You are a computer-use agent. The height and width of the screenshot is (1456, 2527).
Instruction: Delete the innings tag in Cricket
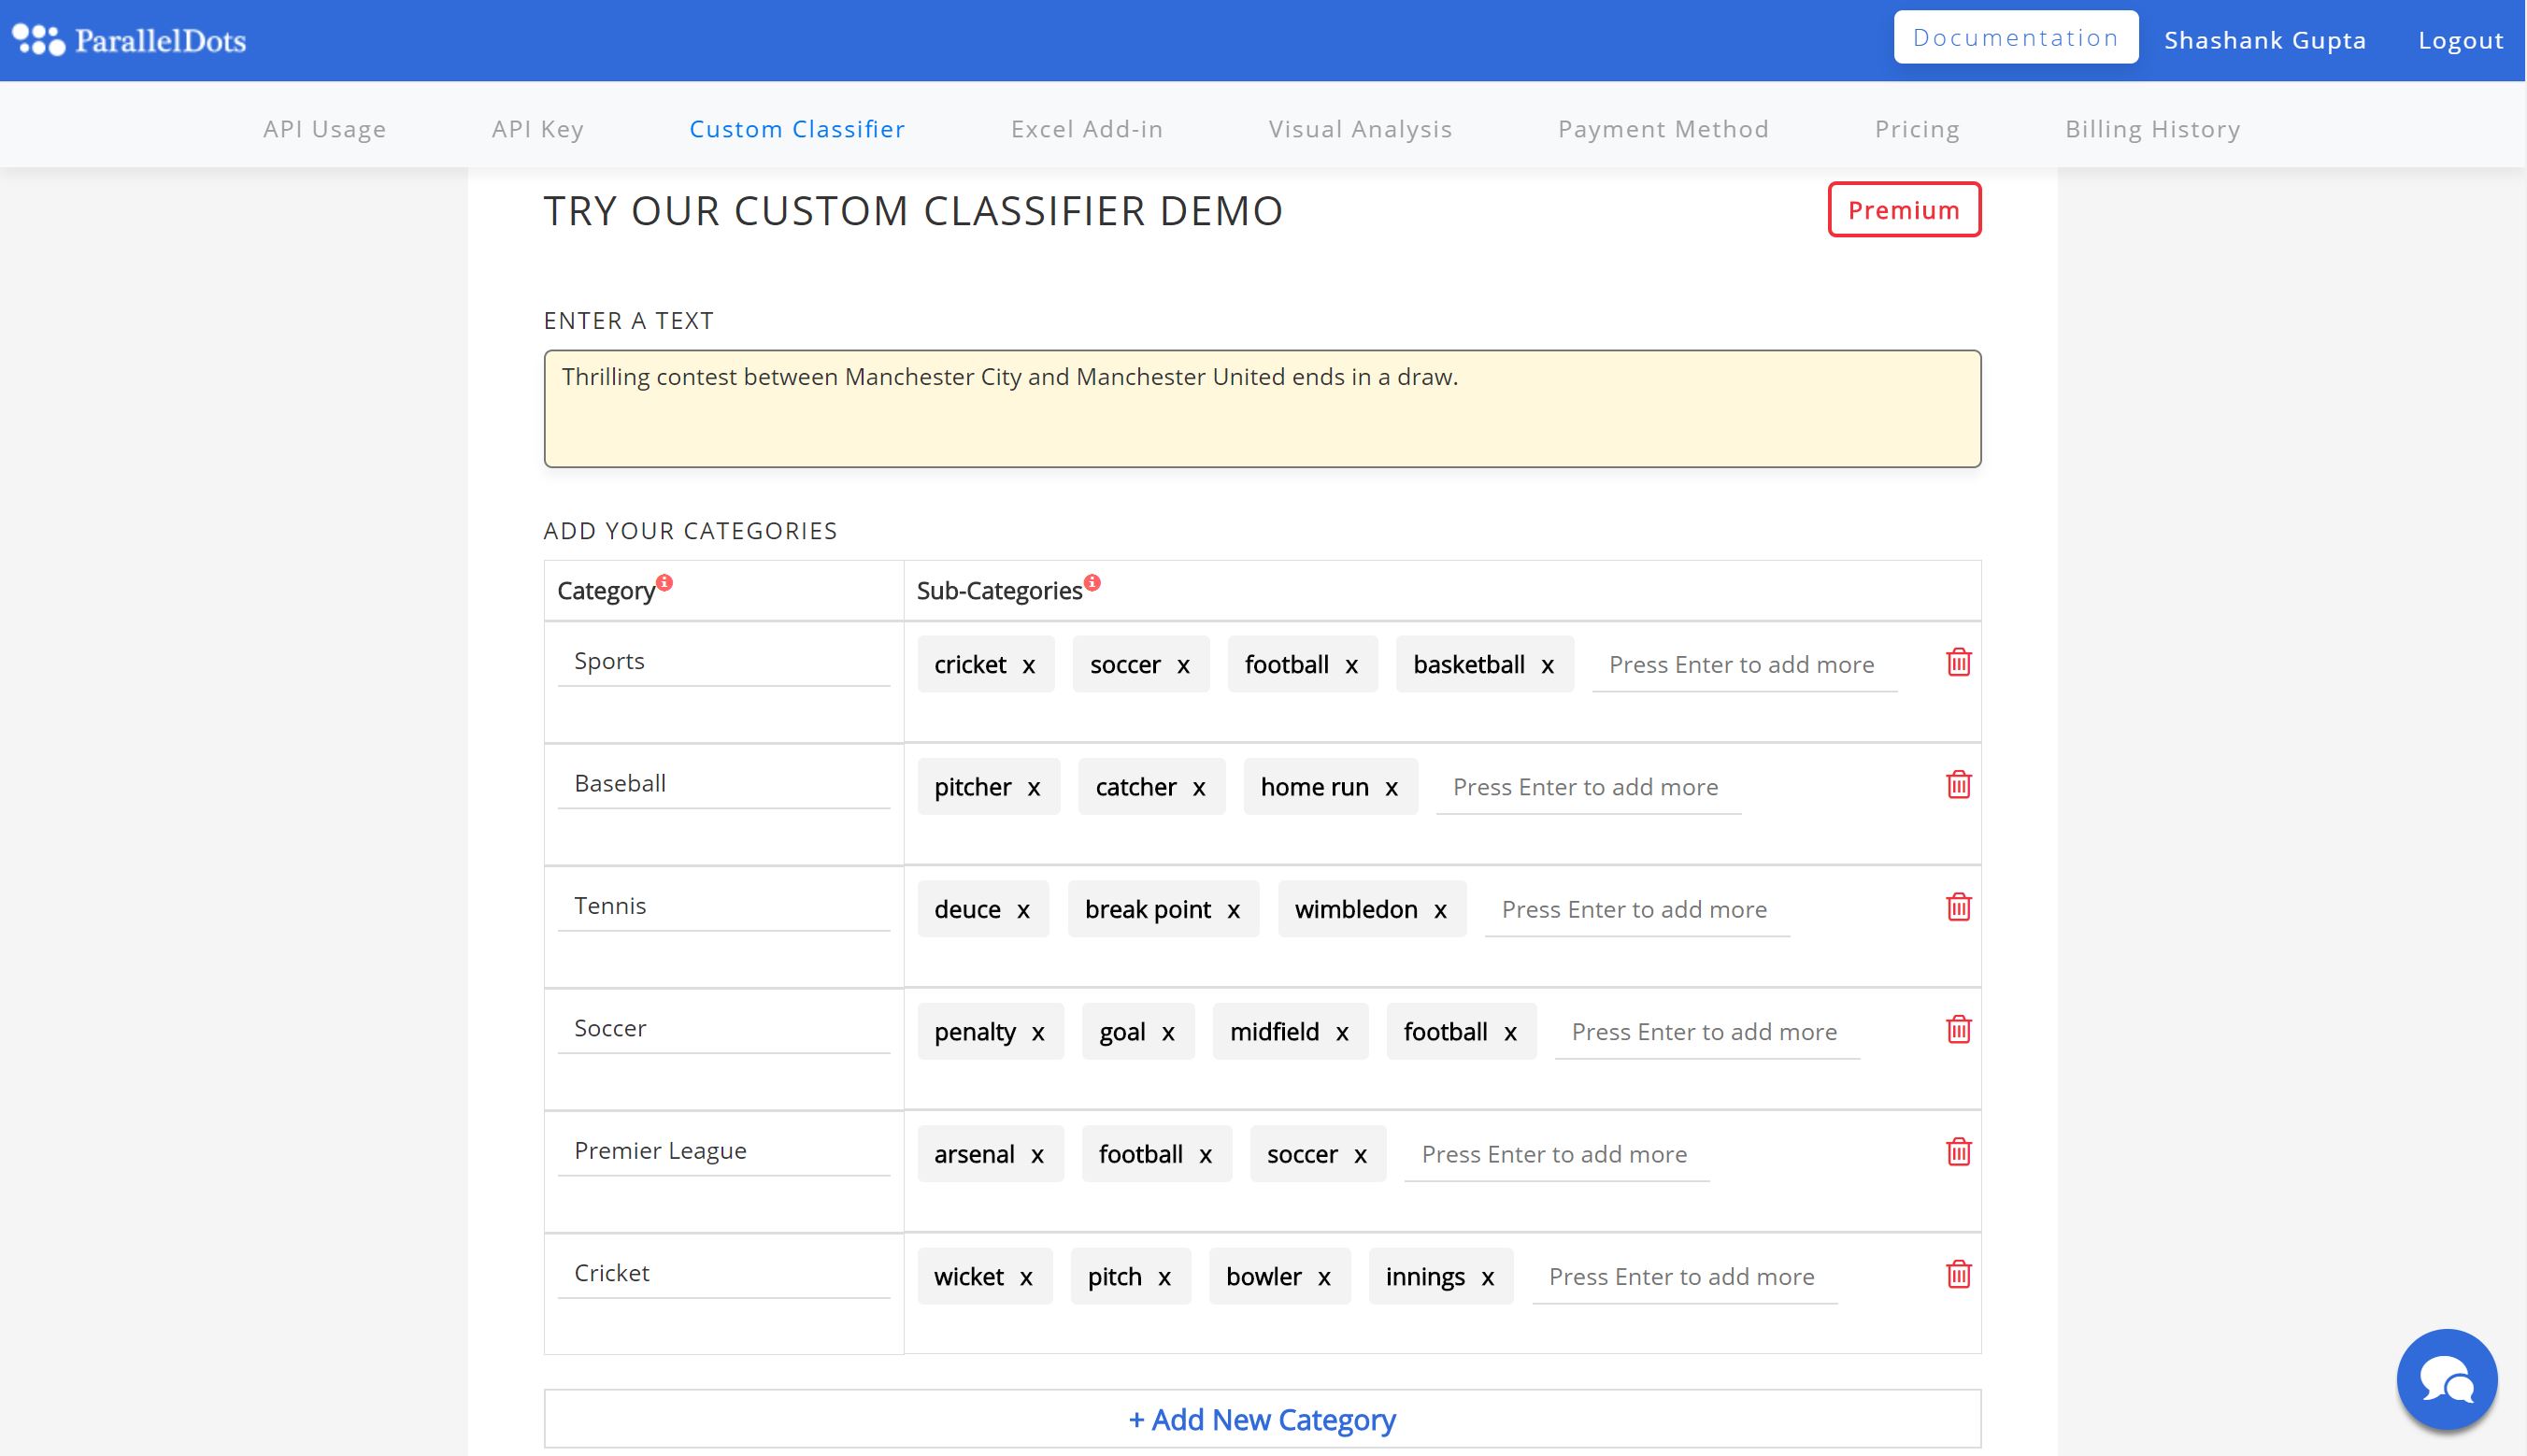click(1488, 1278)
